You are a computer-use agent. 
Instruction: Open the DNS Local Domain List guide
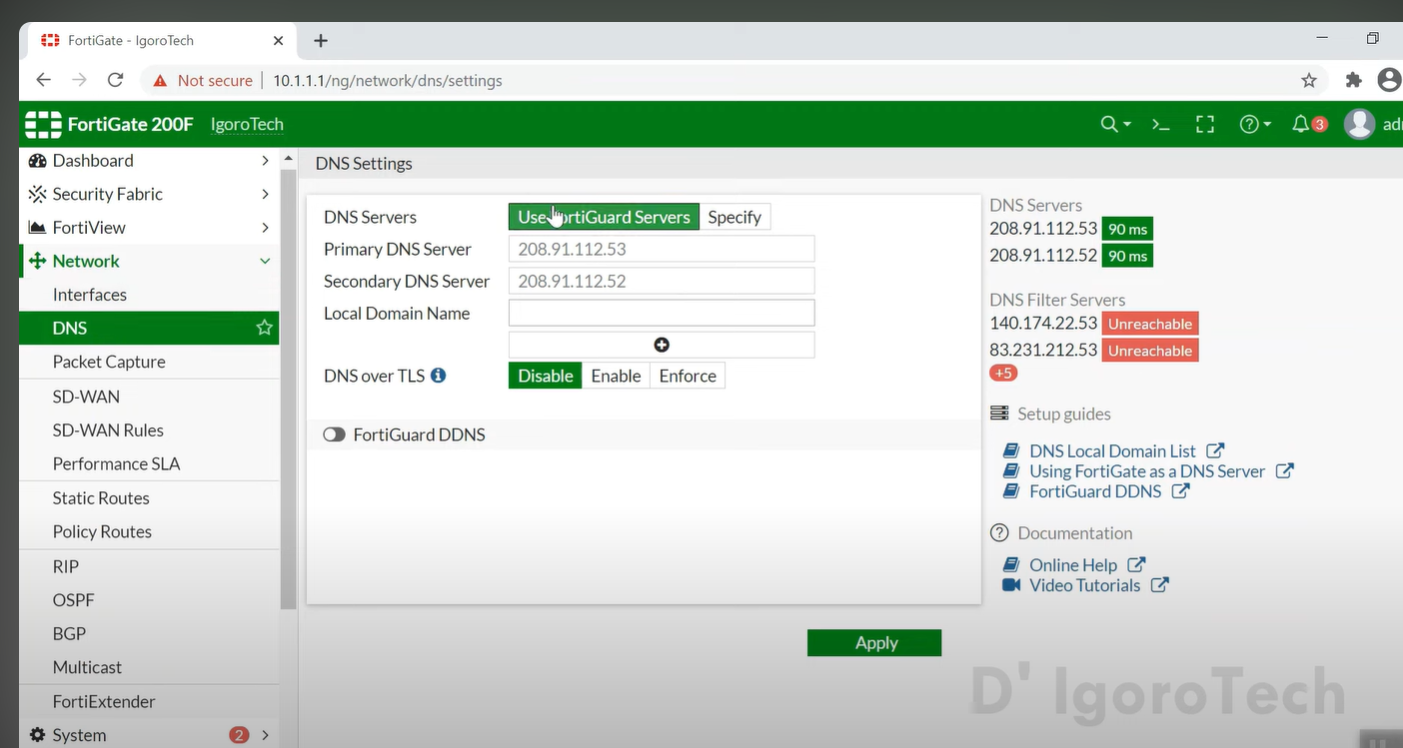point(1112,451)
